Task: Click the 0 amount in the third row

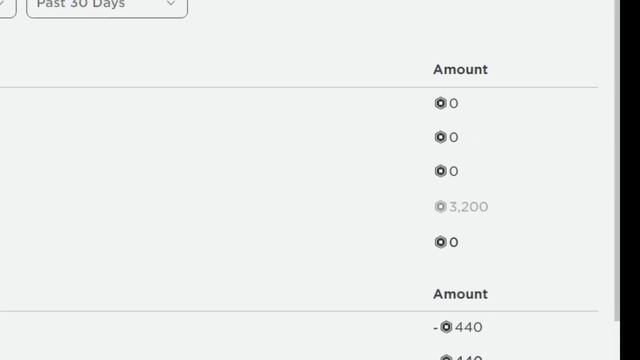Action: [x=453, y=171]
